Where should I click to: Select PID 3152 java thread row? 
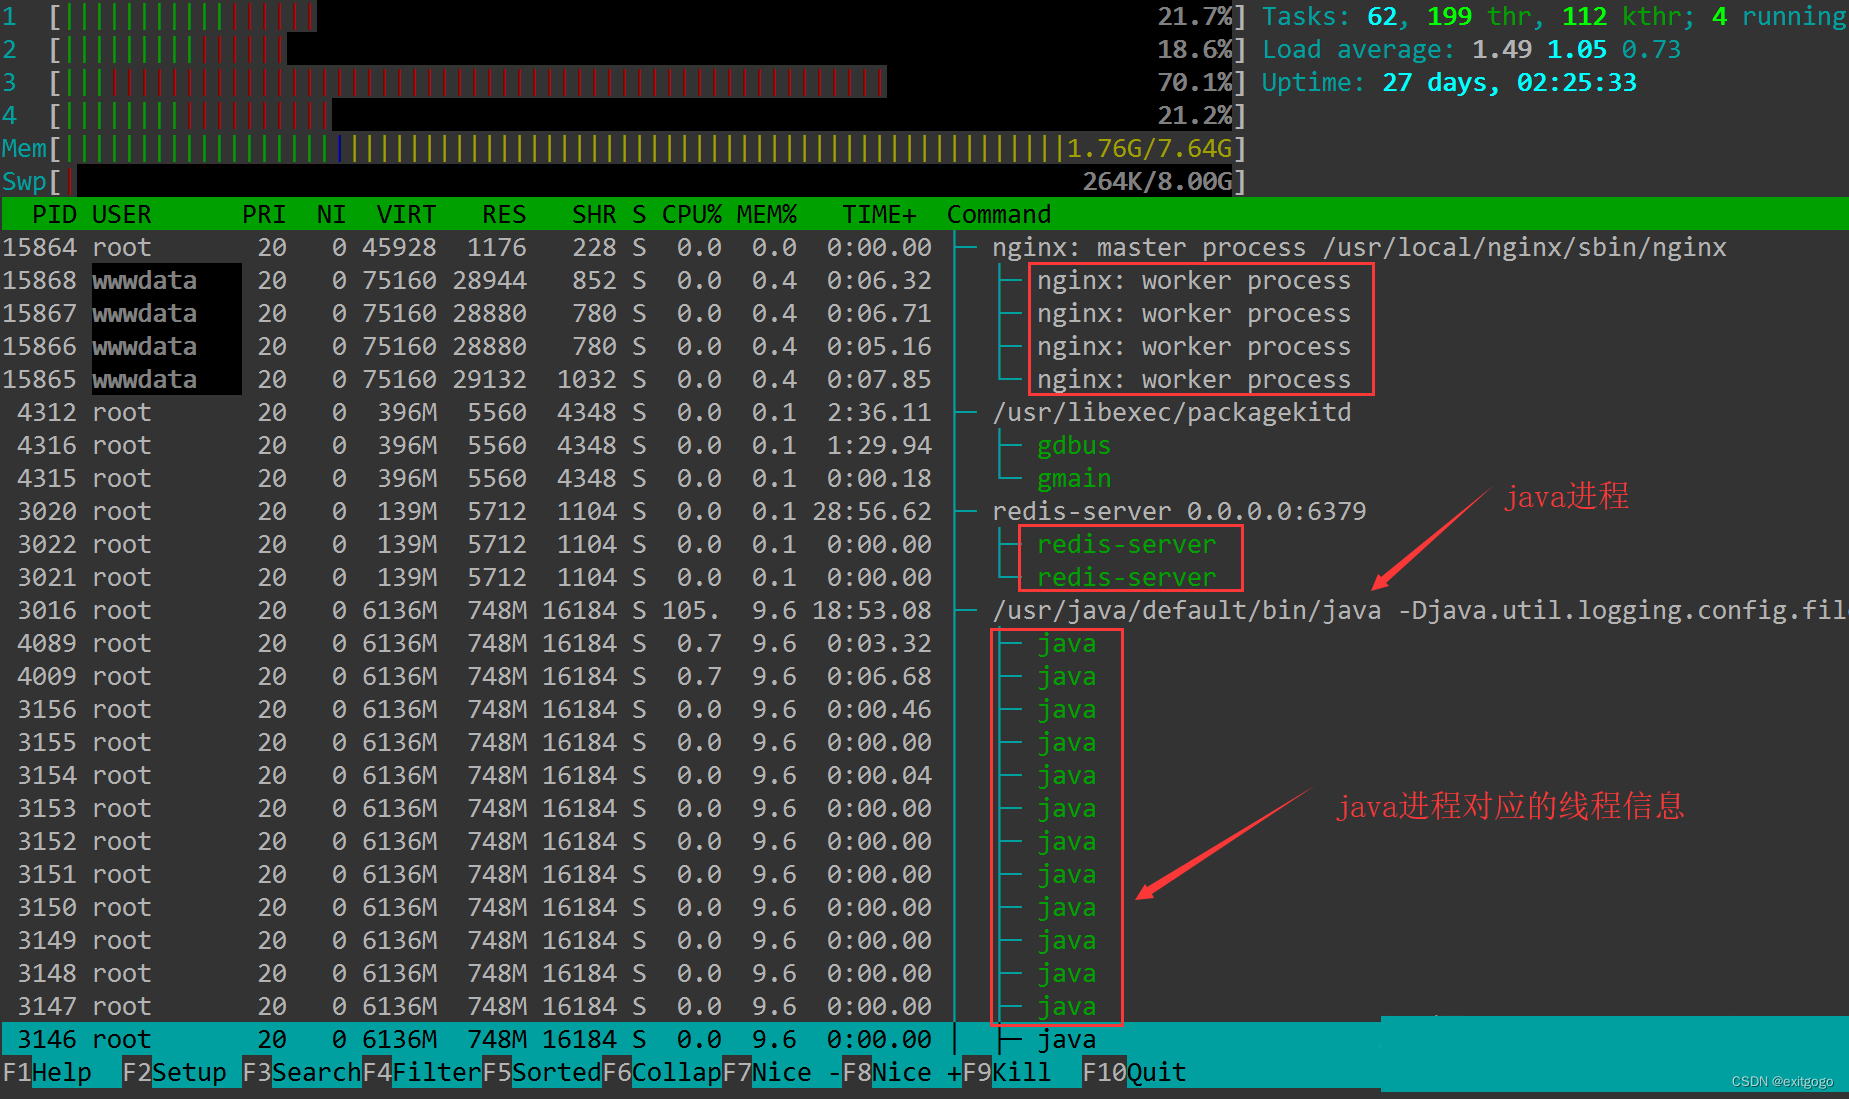(x=924, y=841)
